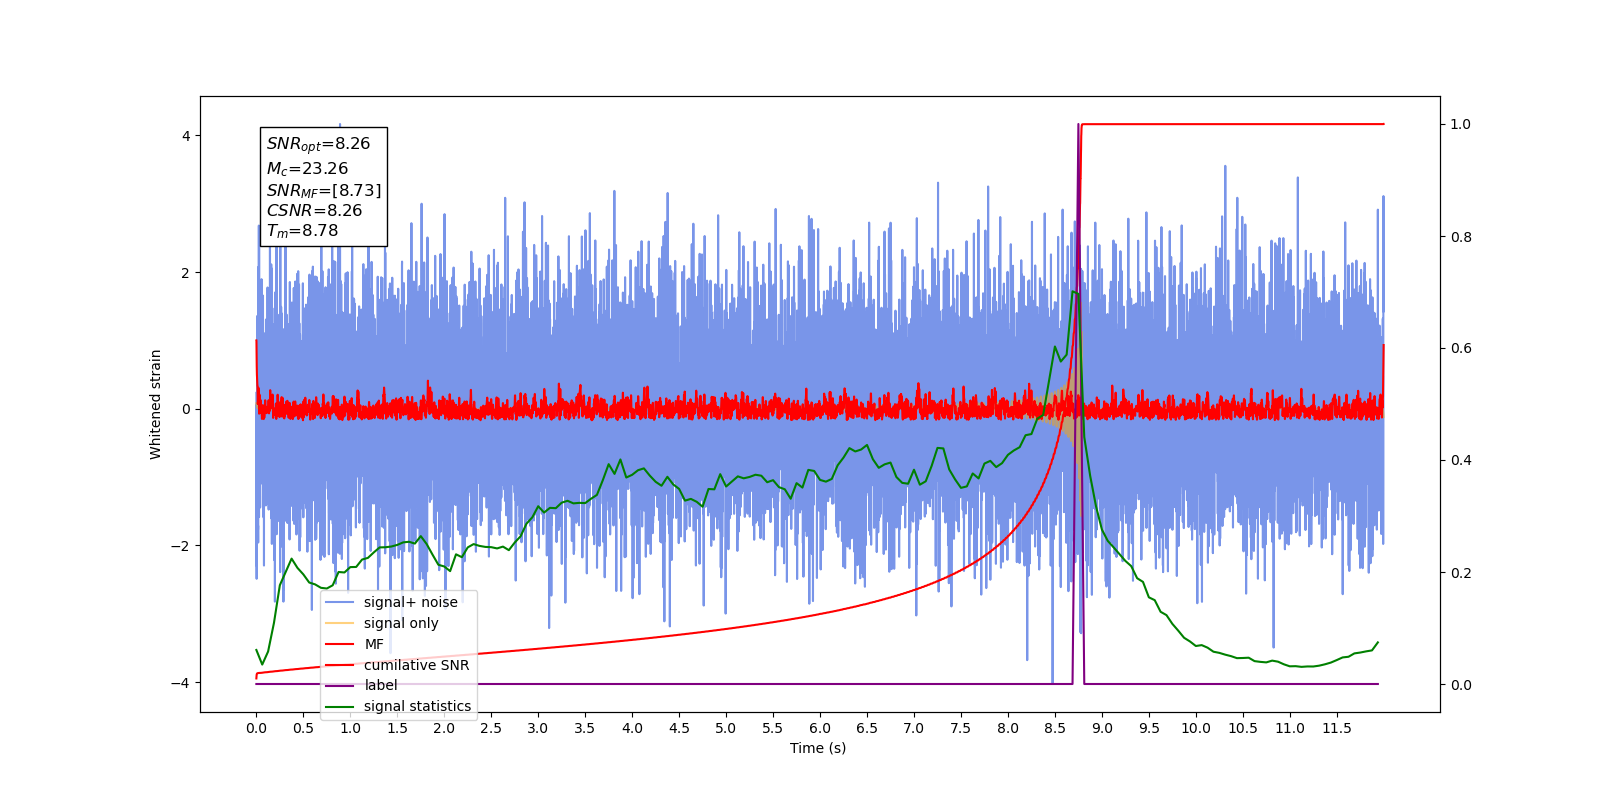Screen dimensions: 1600x800
Task: Click the 0.4 tick on right axis
Action: pyautogui.click(x=1461, y=461)
